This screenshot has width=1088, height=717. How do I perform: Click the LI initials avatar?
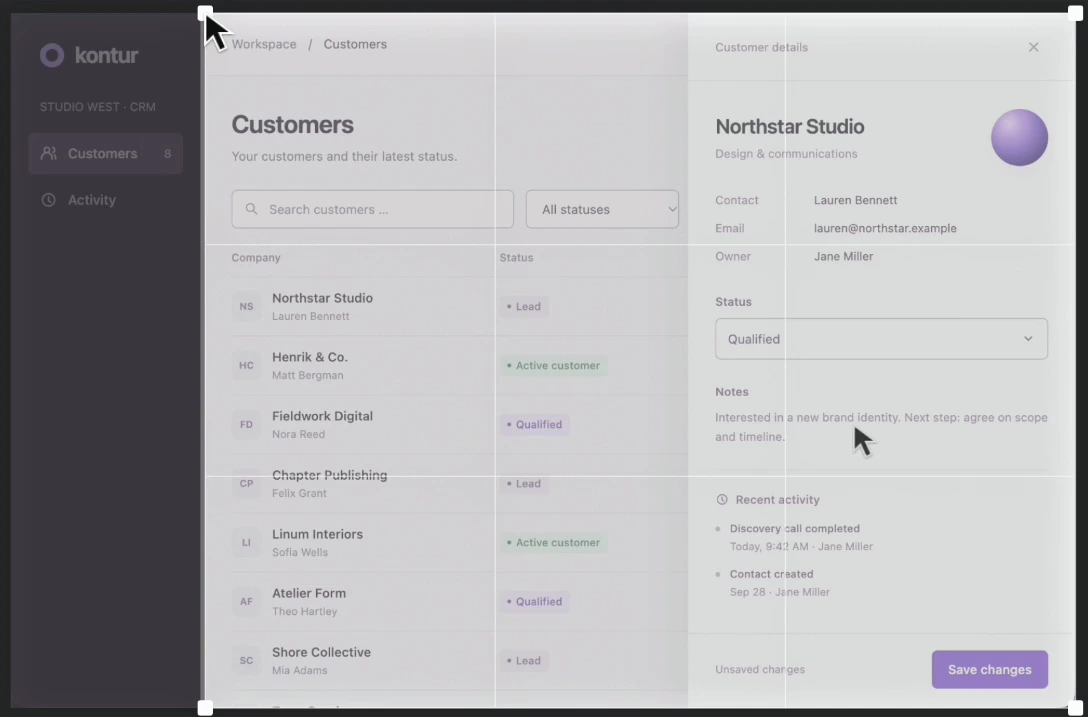[246, 542]
